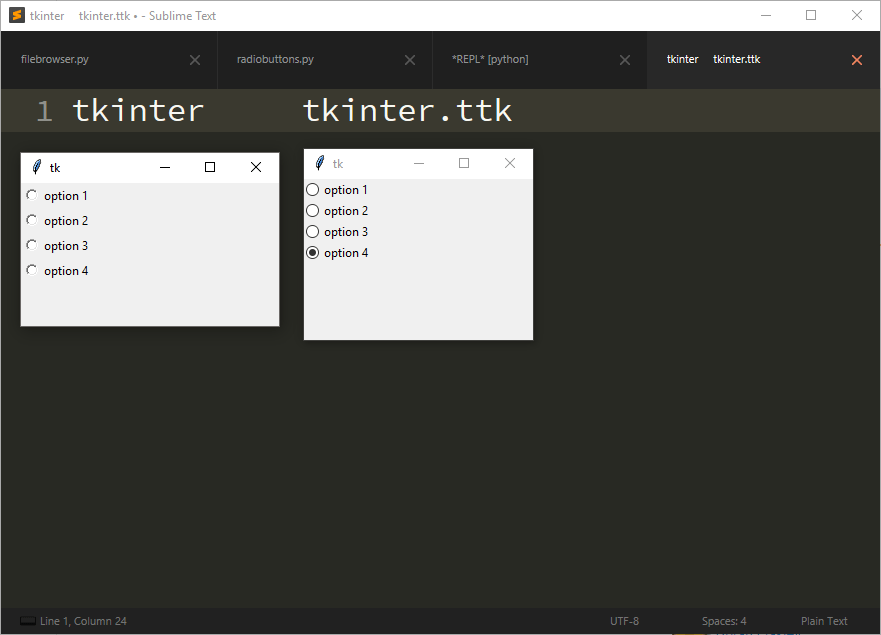
Task: Select option 2 in the left tk window
Action: point(31,220)
